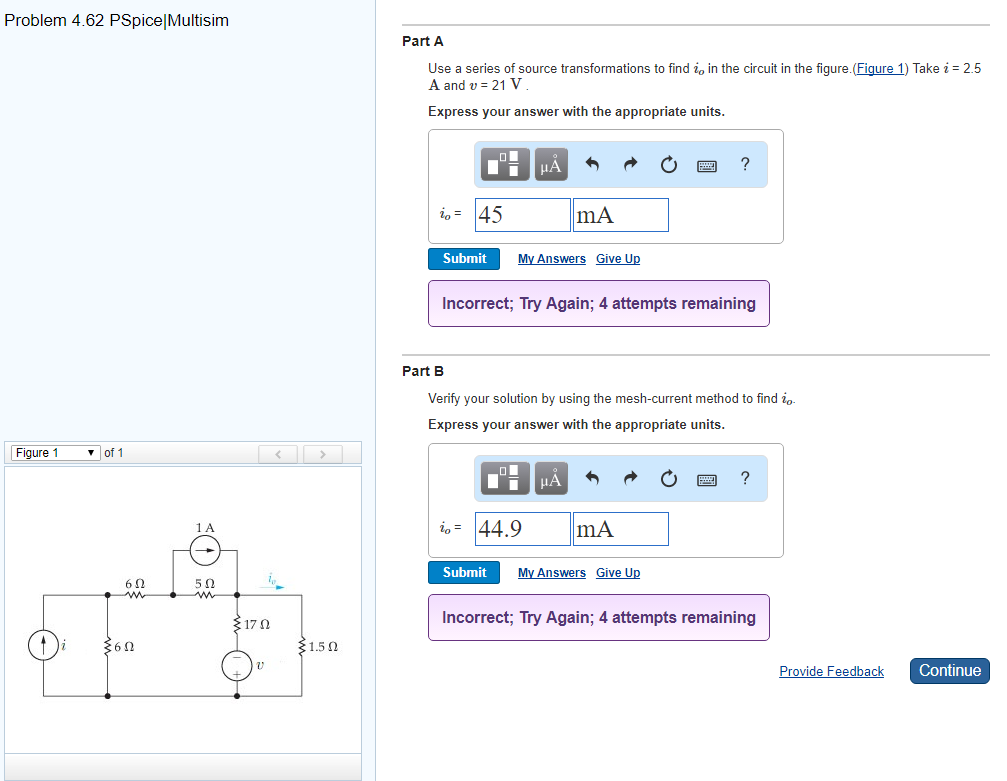Viewport: 1007px width, 781px height.
Task: Click the next figure chevron
Action: (x=322, y=453)
